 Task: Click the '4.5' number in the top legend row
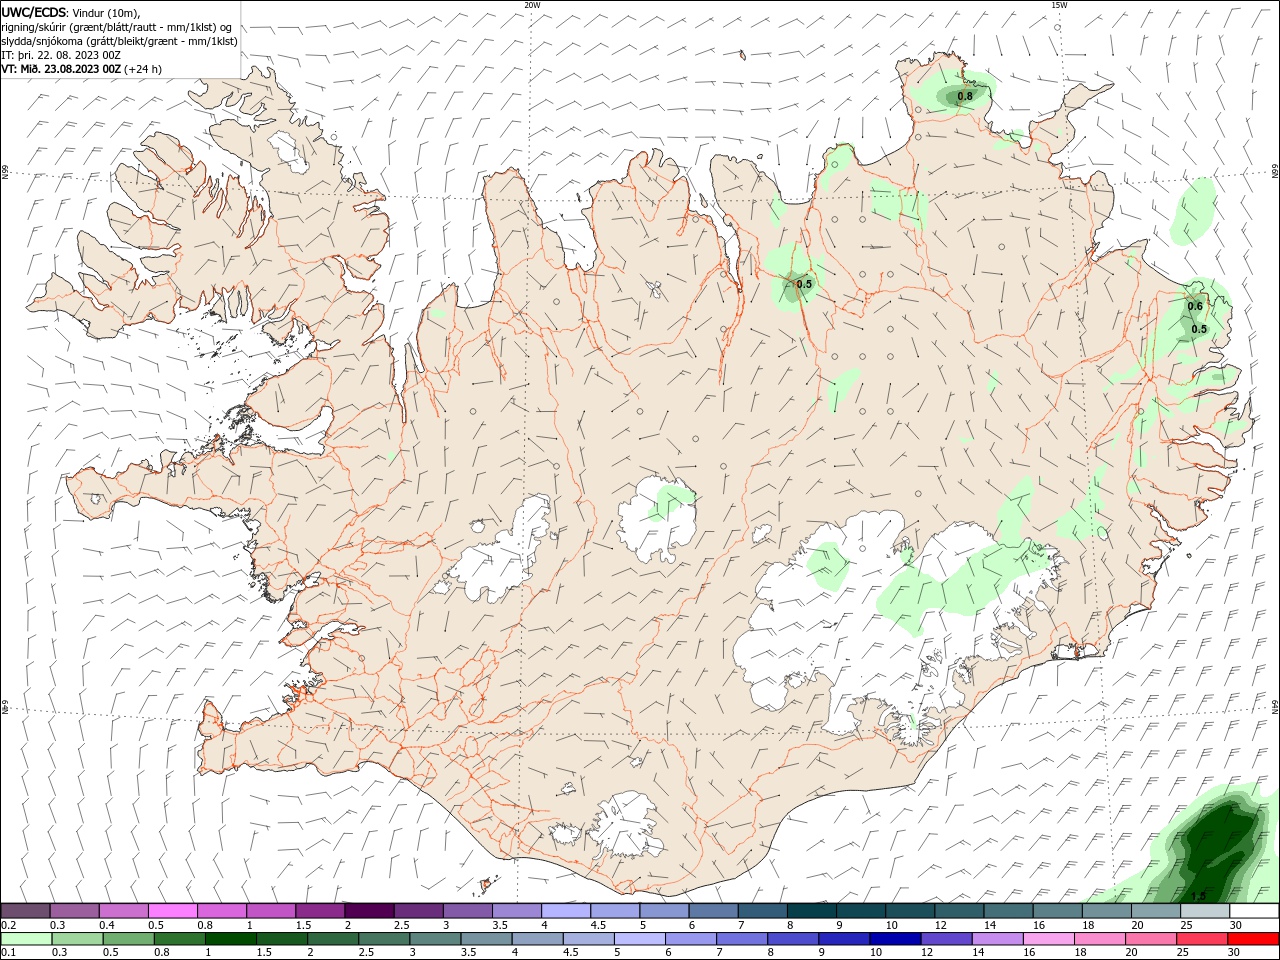click(x=598, y=925)
